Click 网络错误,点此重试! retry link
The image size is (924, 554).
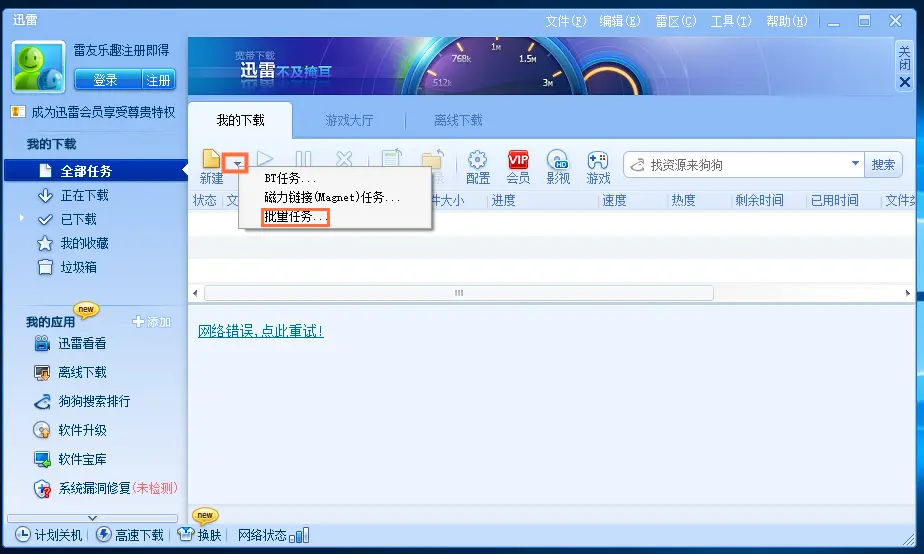coord(260,331)
